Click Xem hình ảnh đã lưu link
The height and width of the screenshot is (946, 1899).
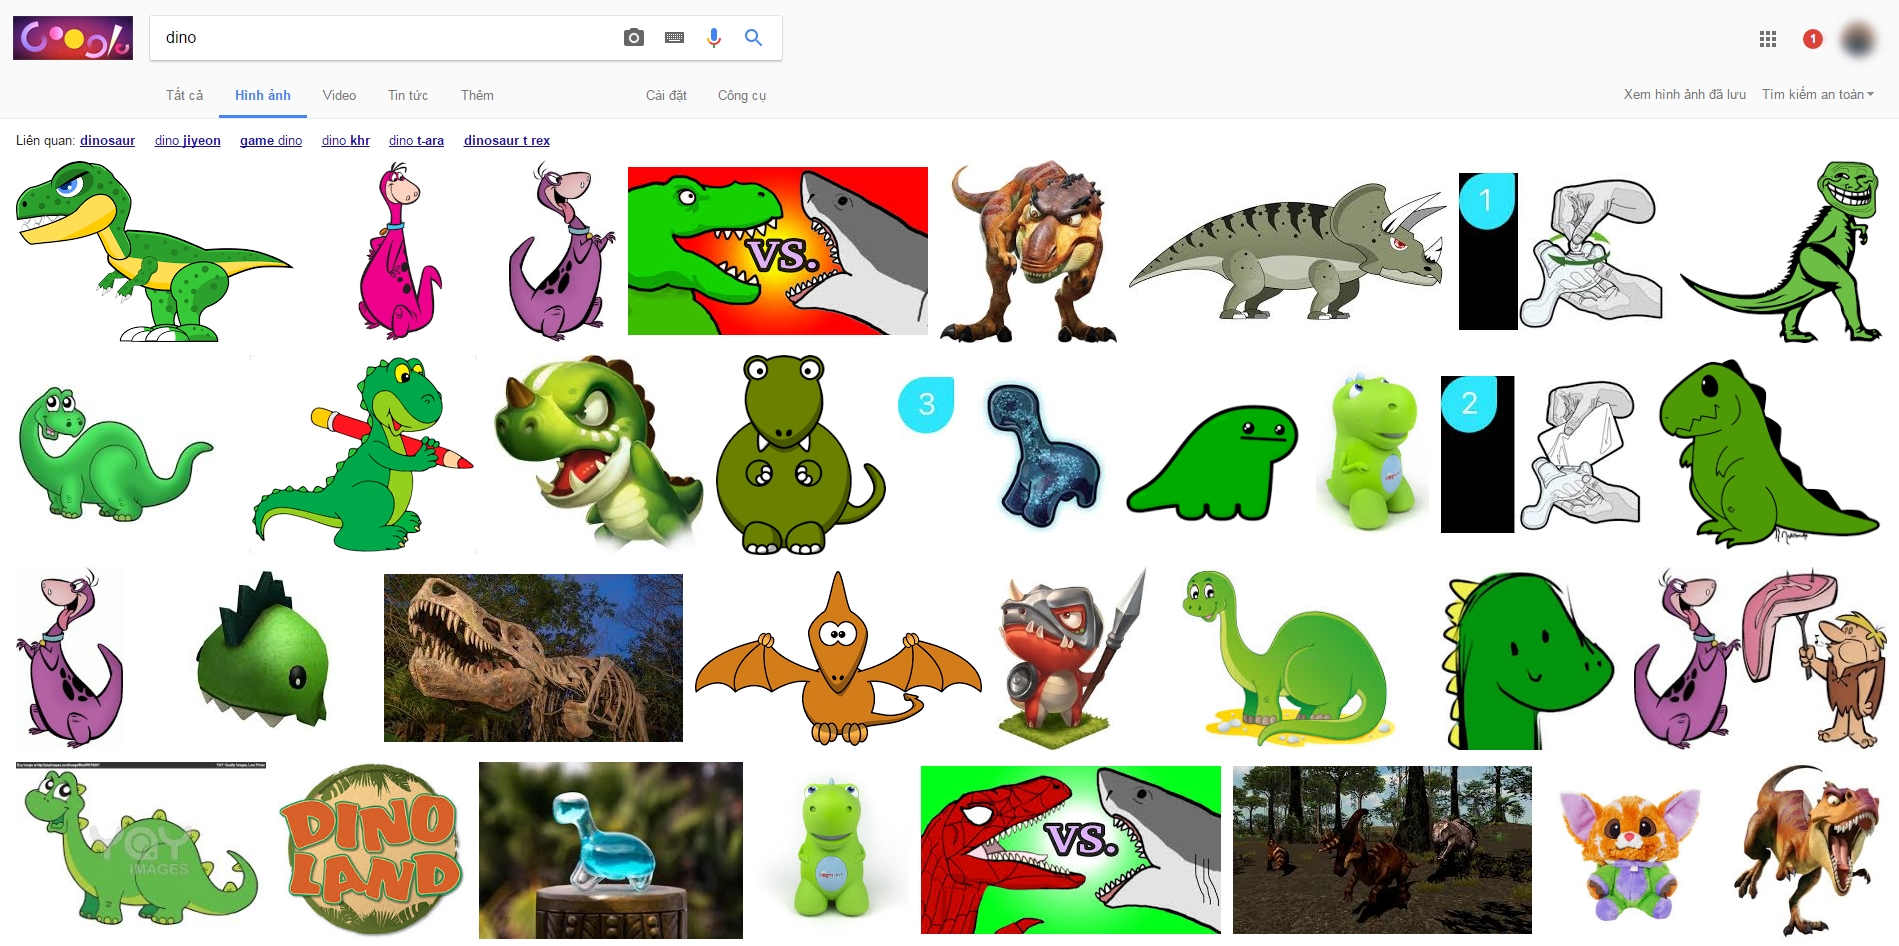coord(1684,95)
